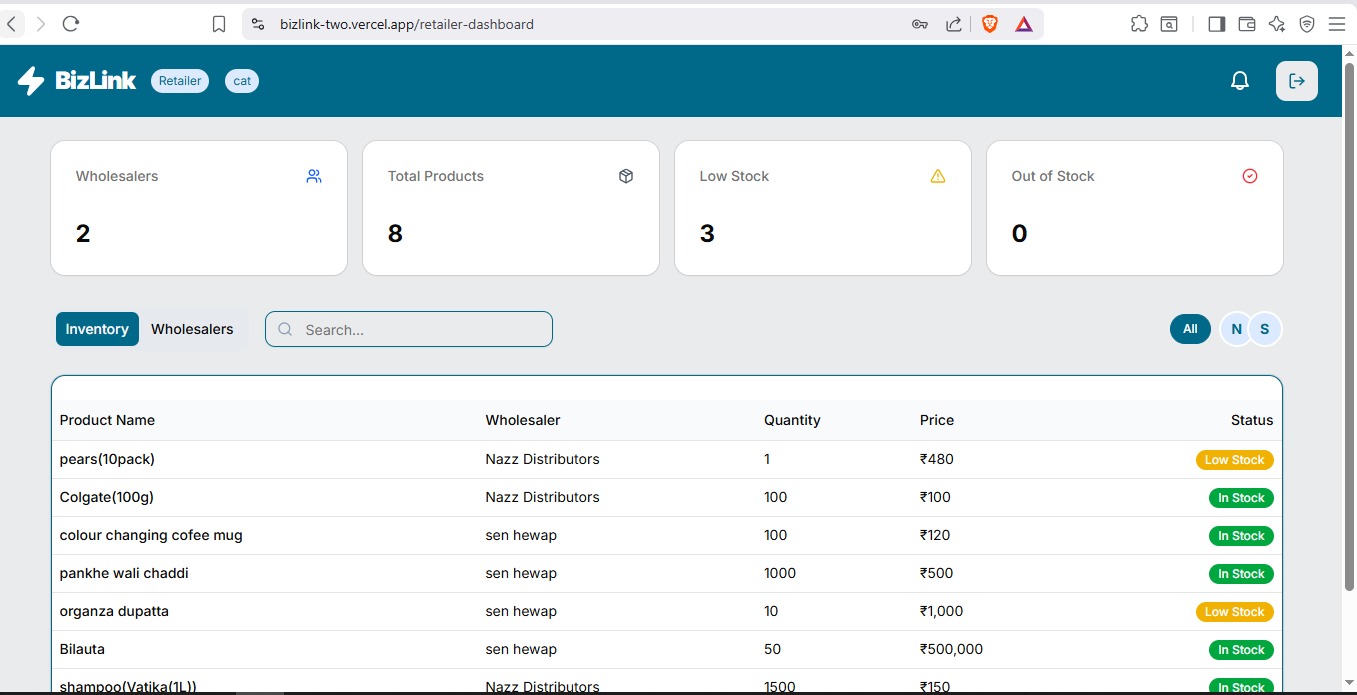Open Brave Wallet icon
Image resolution: width=1357 pixels, height=695 pixels.
(1247, 24)
